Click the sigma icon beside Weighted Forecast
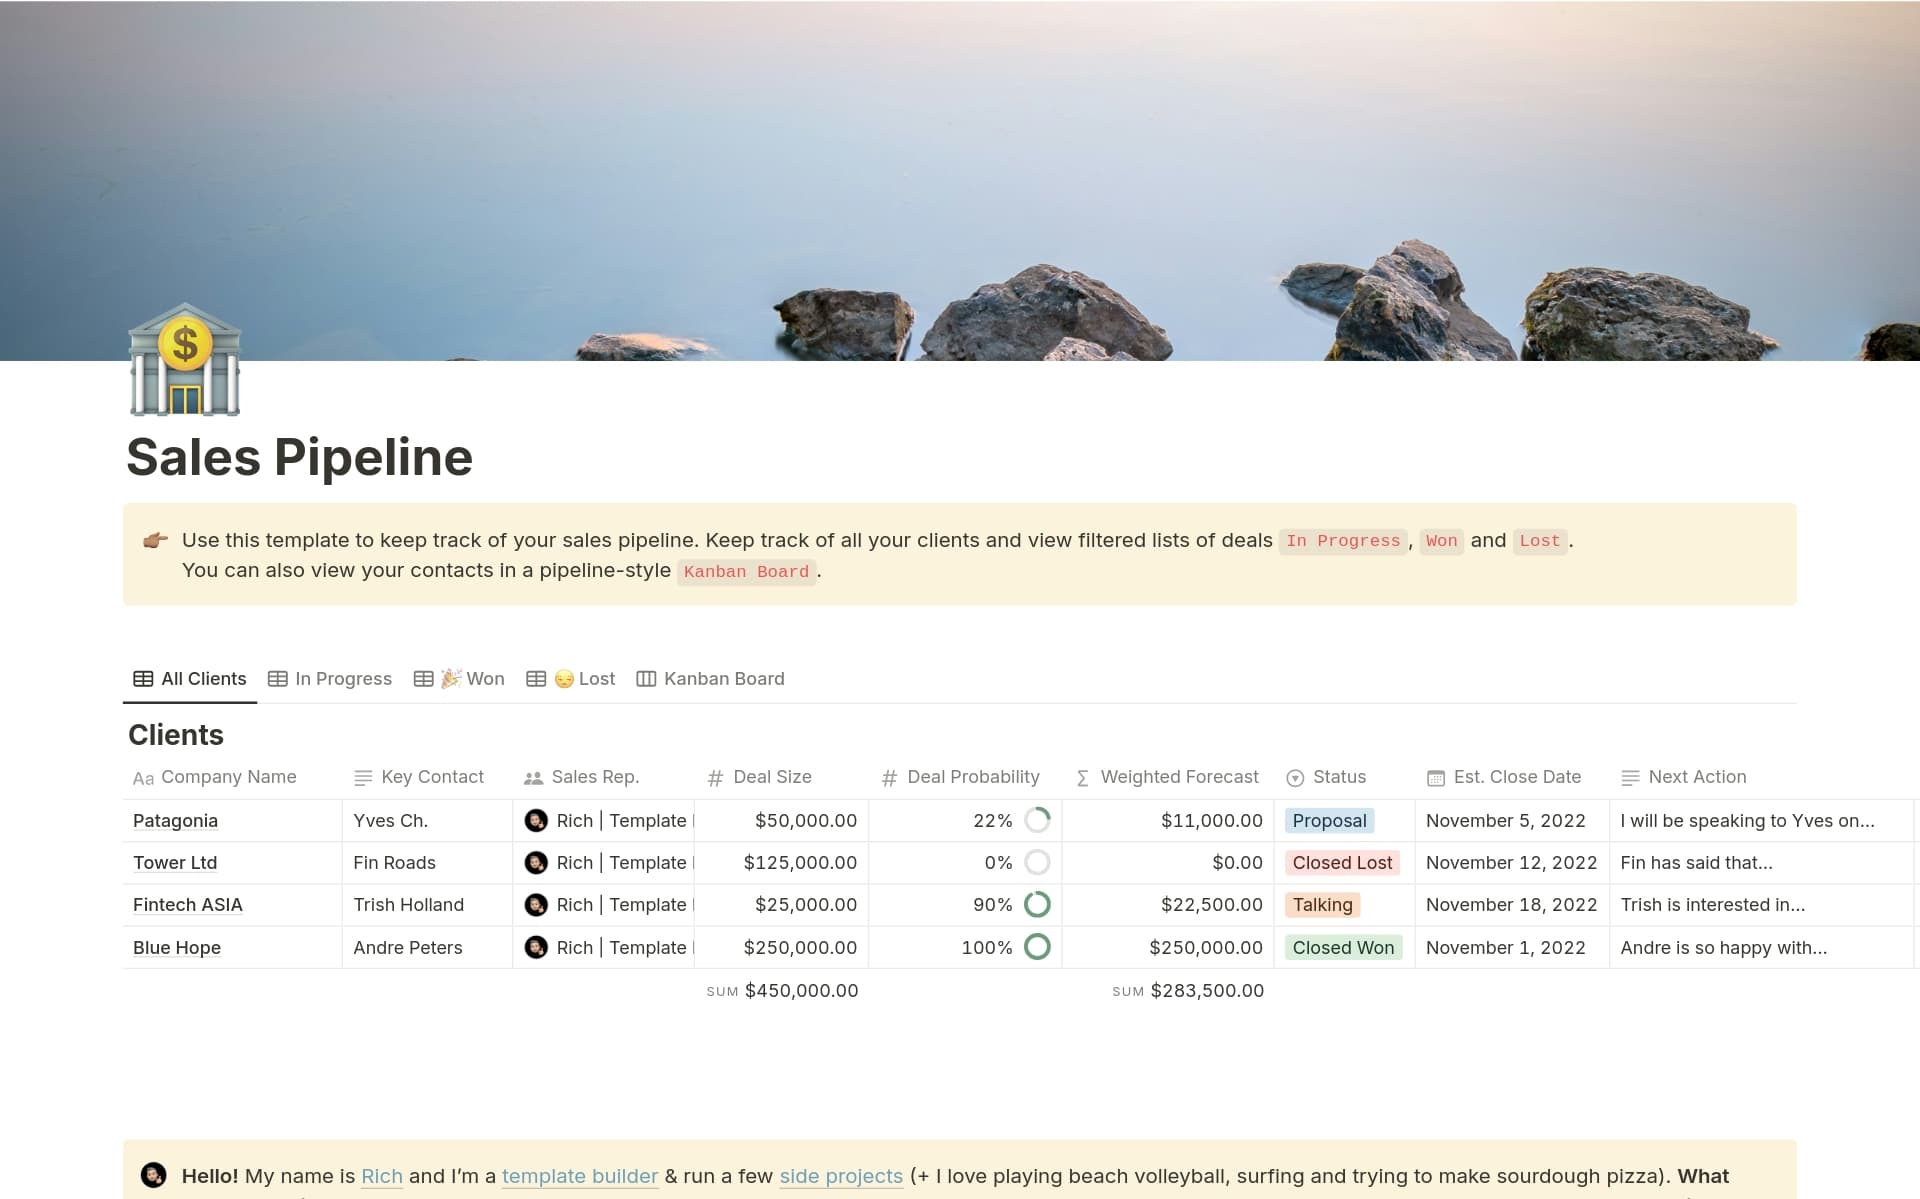The height and width of the screenshot is (1199, 1920). tap(1082, 778)
